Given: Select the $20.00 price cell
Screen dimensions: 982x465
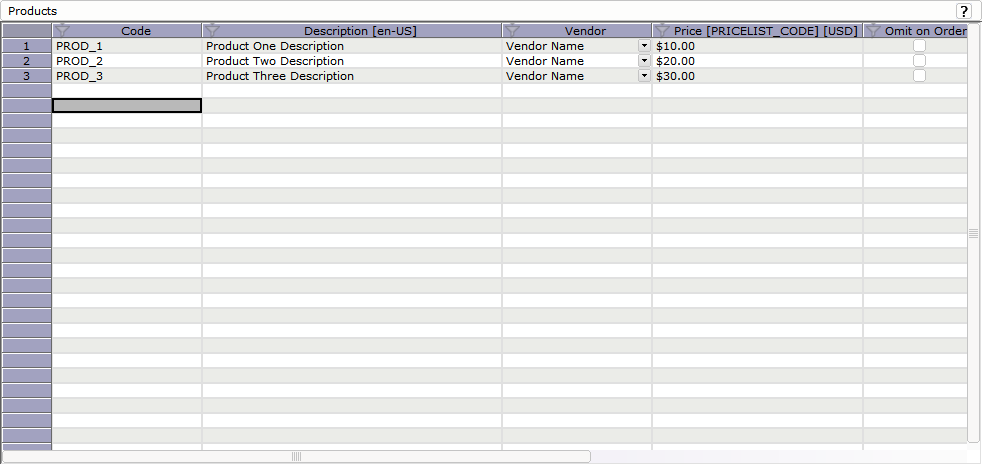Looking at the screenshot, I should coord(758,61).
